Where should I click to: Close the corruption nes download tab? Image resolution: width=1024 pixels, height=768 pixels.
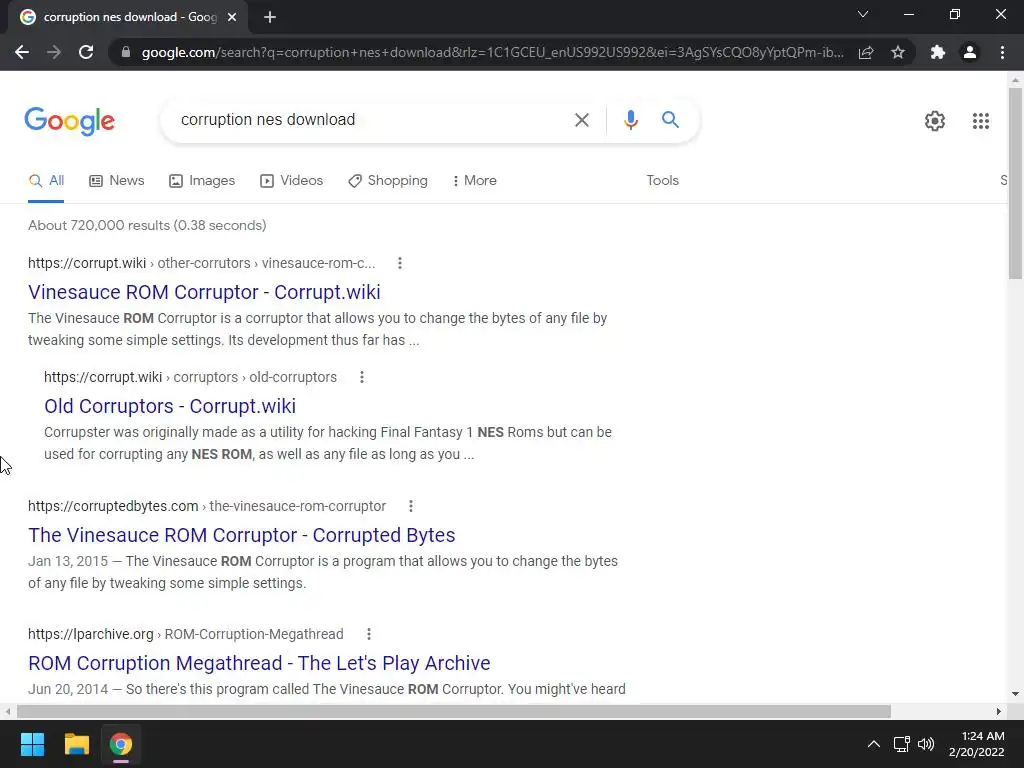tap(232, 17)
